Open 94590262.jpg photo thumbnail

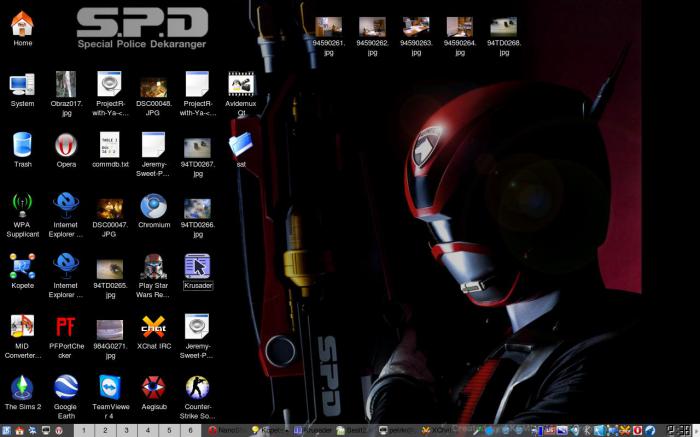click(372, 36)
